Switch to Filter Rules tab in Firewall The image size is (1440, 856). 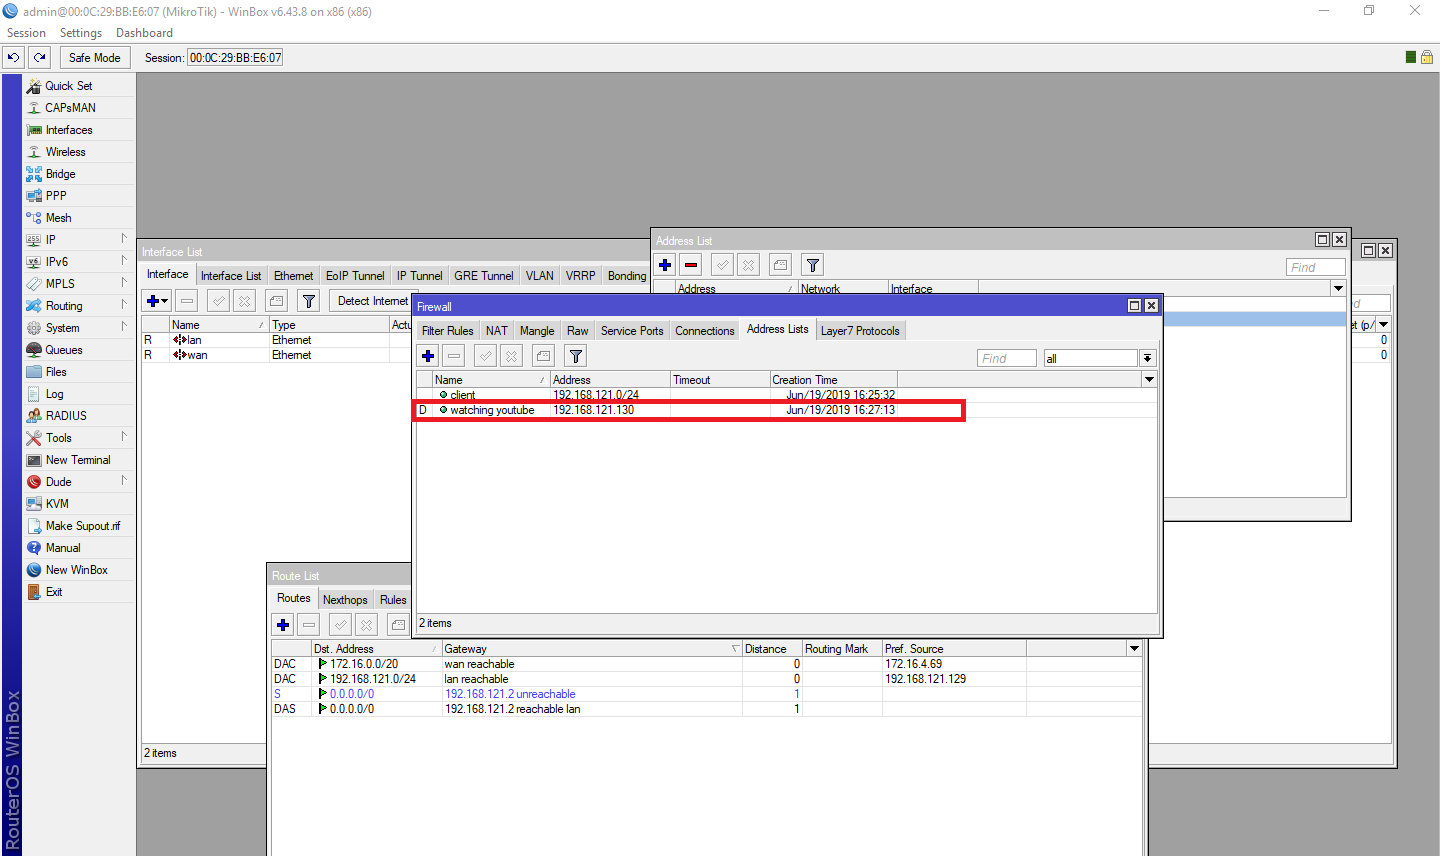[448, 331]
